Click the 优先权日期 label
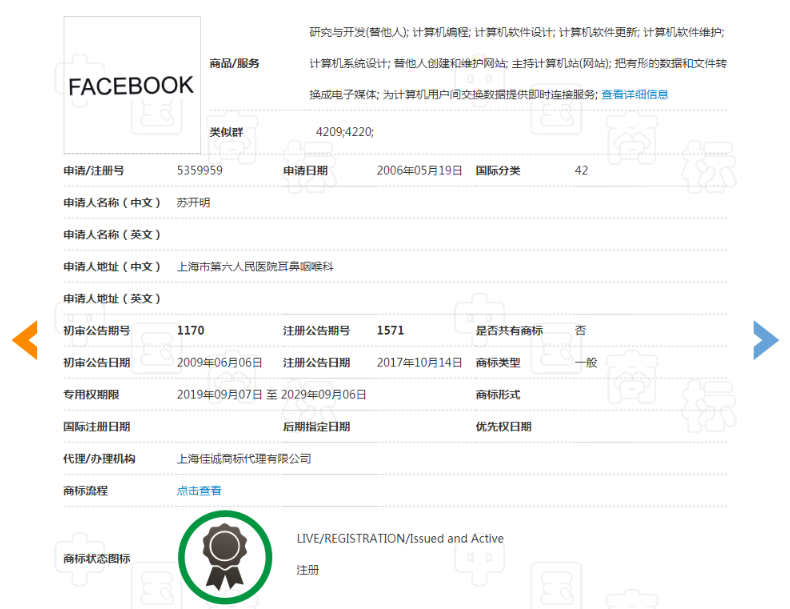Screen dimensions: 790x609 (503, 427)
